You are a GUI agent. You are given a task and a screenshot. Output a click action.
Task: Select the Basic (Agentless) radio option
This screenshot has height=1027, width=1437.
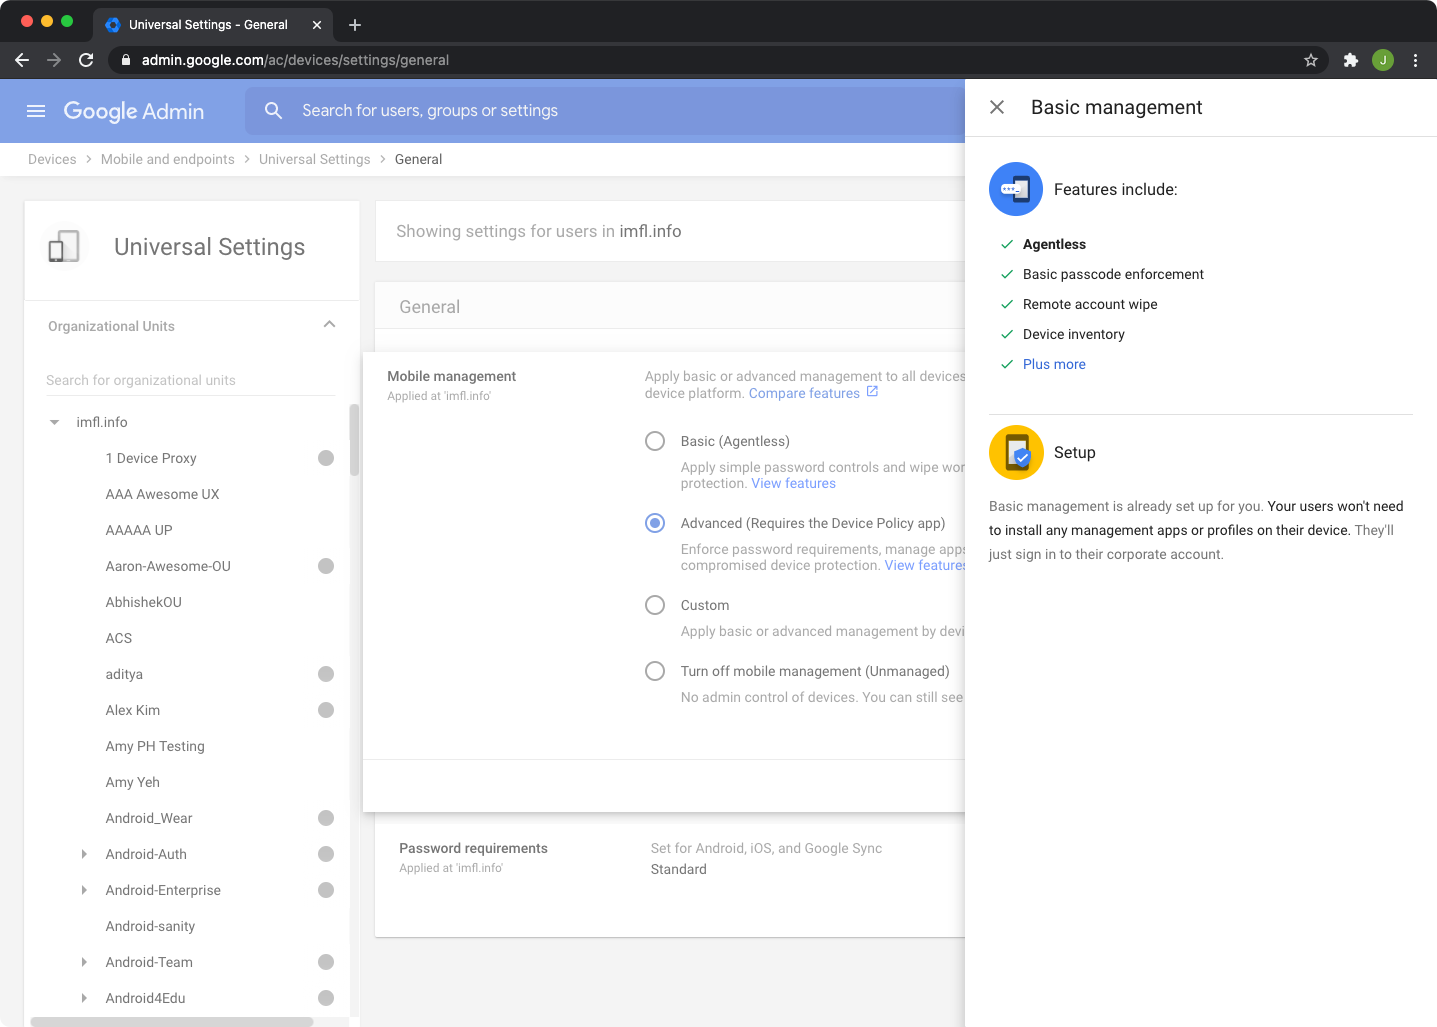(655, 441)
